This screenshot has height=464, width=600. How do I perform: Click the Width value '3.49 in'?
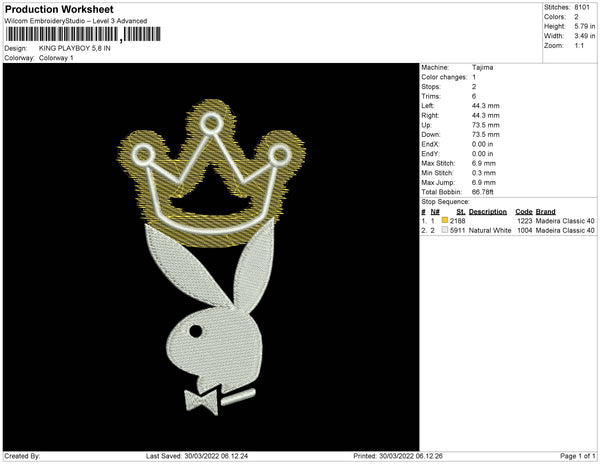(585, 36)
